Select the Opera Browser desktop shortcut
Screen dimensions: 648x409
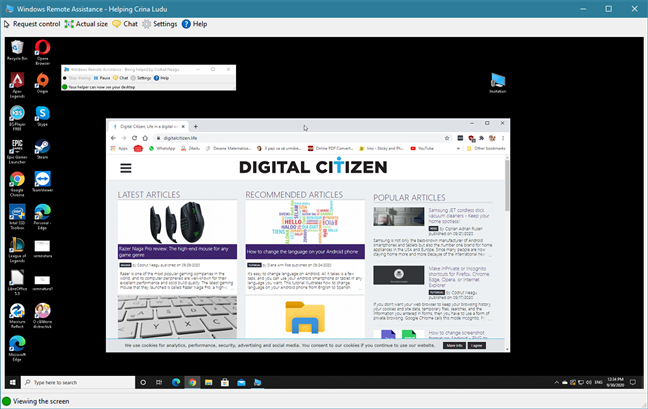click(42, 52)
